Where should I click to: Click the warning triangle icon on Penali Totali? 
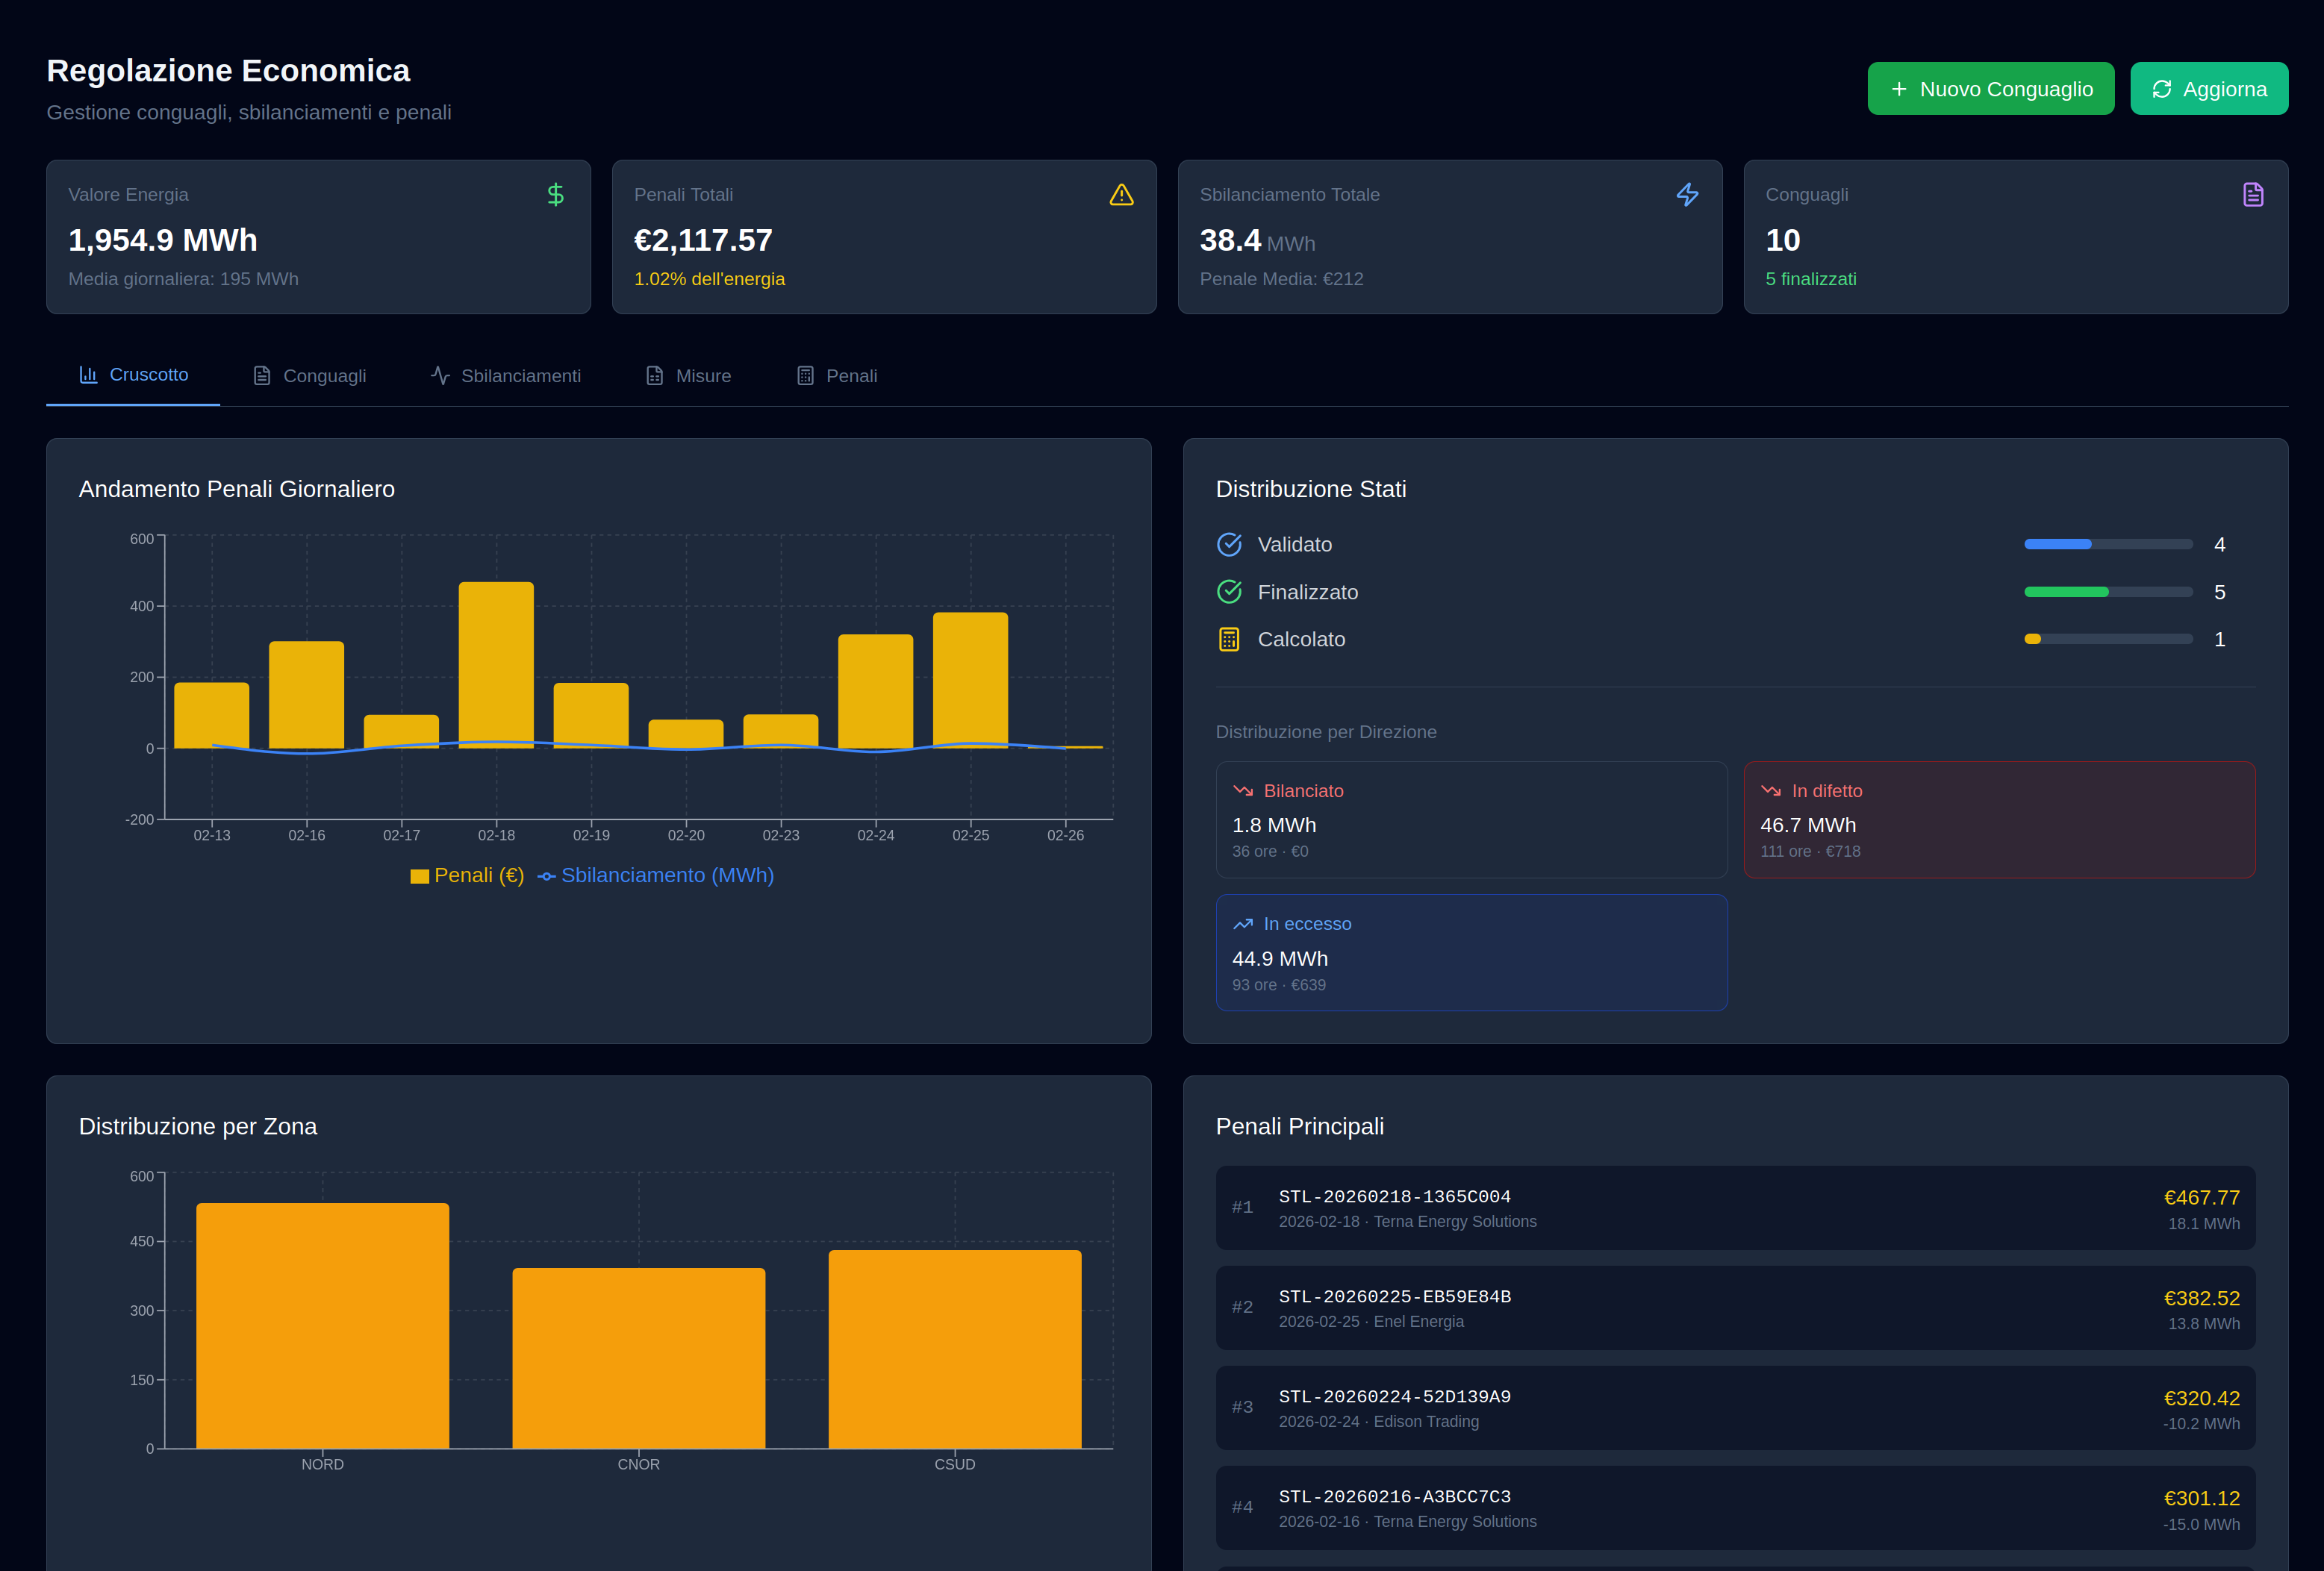pos(1121,194)
